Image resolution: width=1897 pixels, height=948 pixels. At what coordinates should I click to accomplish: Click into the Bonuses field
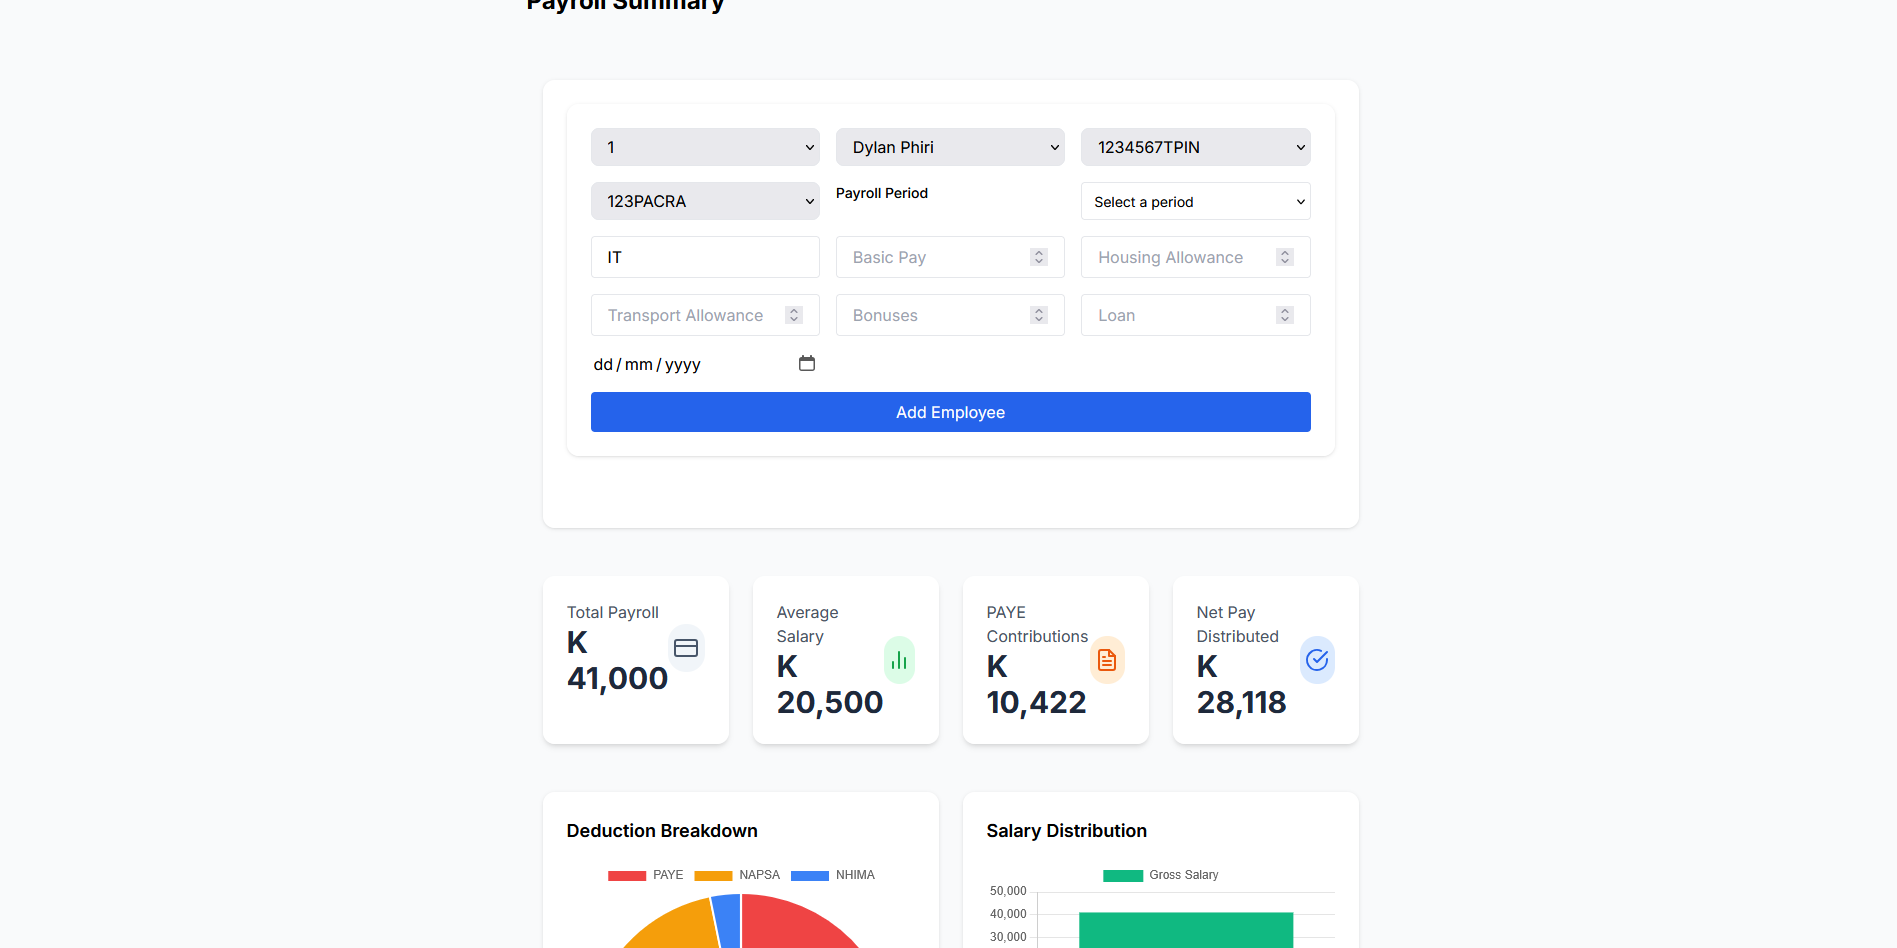click(x=950, y=315)
